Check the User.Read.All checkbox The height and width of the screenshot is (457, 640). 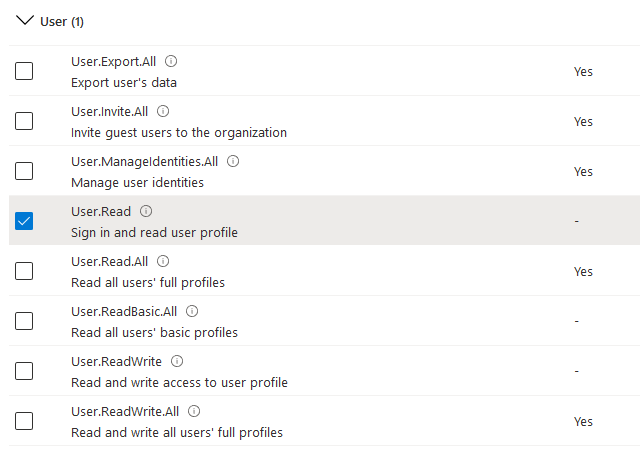point(24,271)
